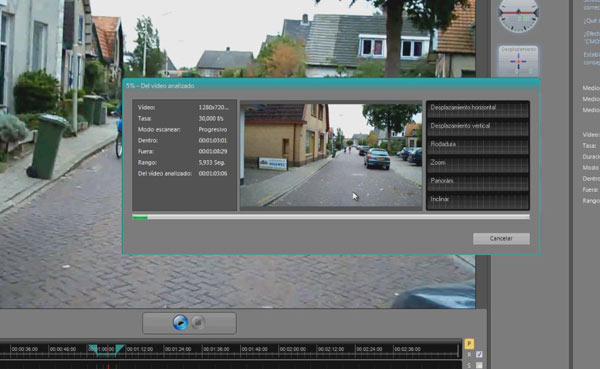Click timeline at 00:02:00:00
The image size is (600, 369).
coord(293,349)
